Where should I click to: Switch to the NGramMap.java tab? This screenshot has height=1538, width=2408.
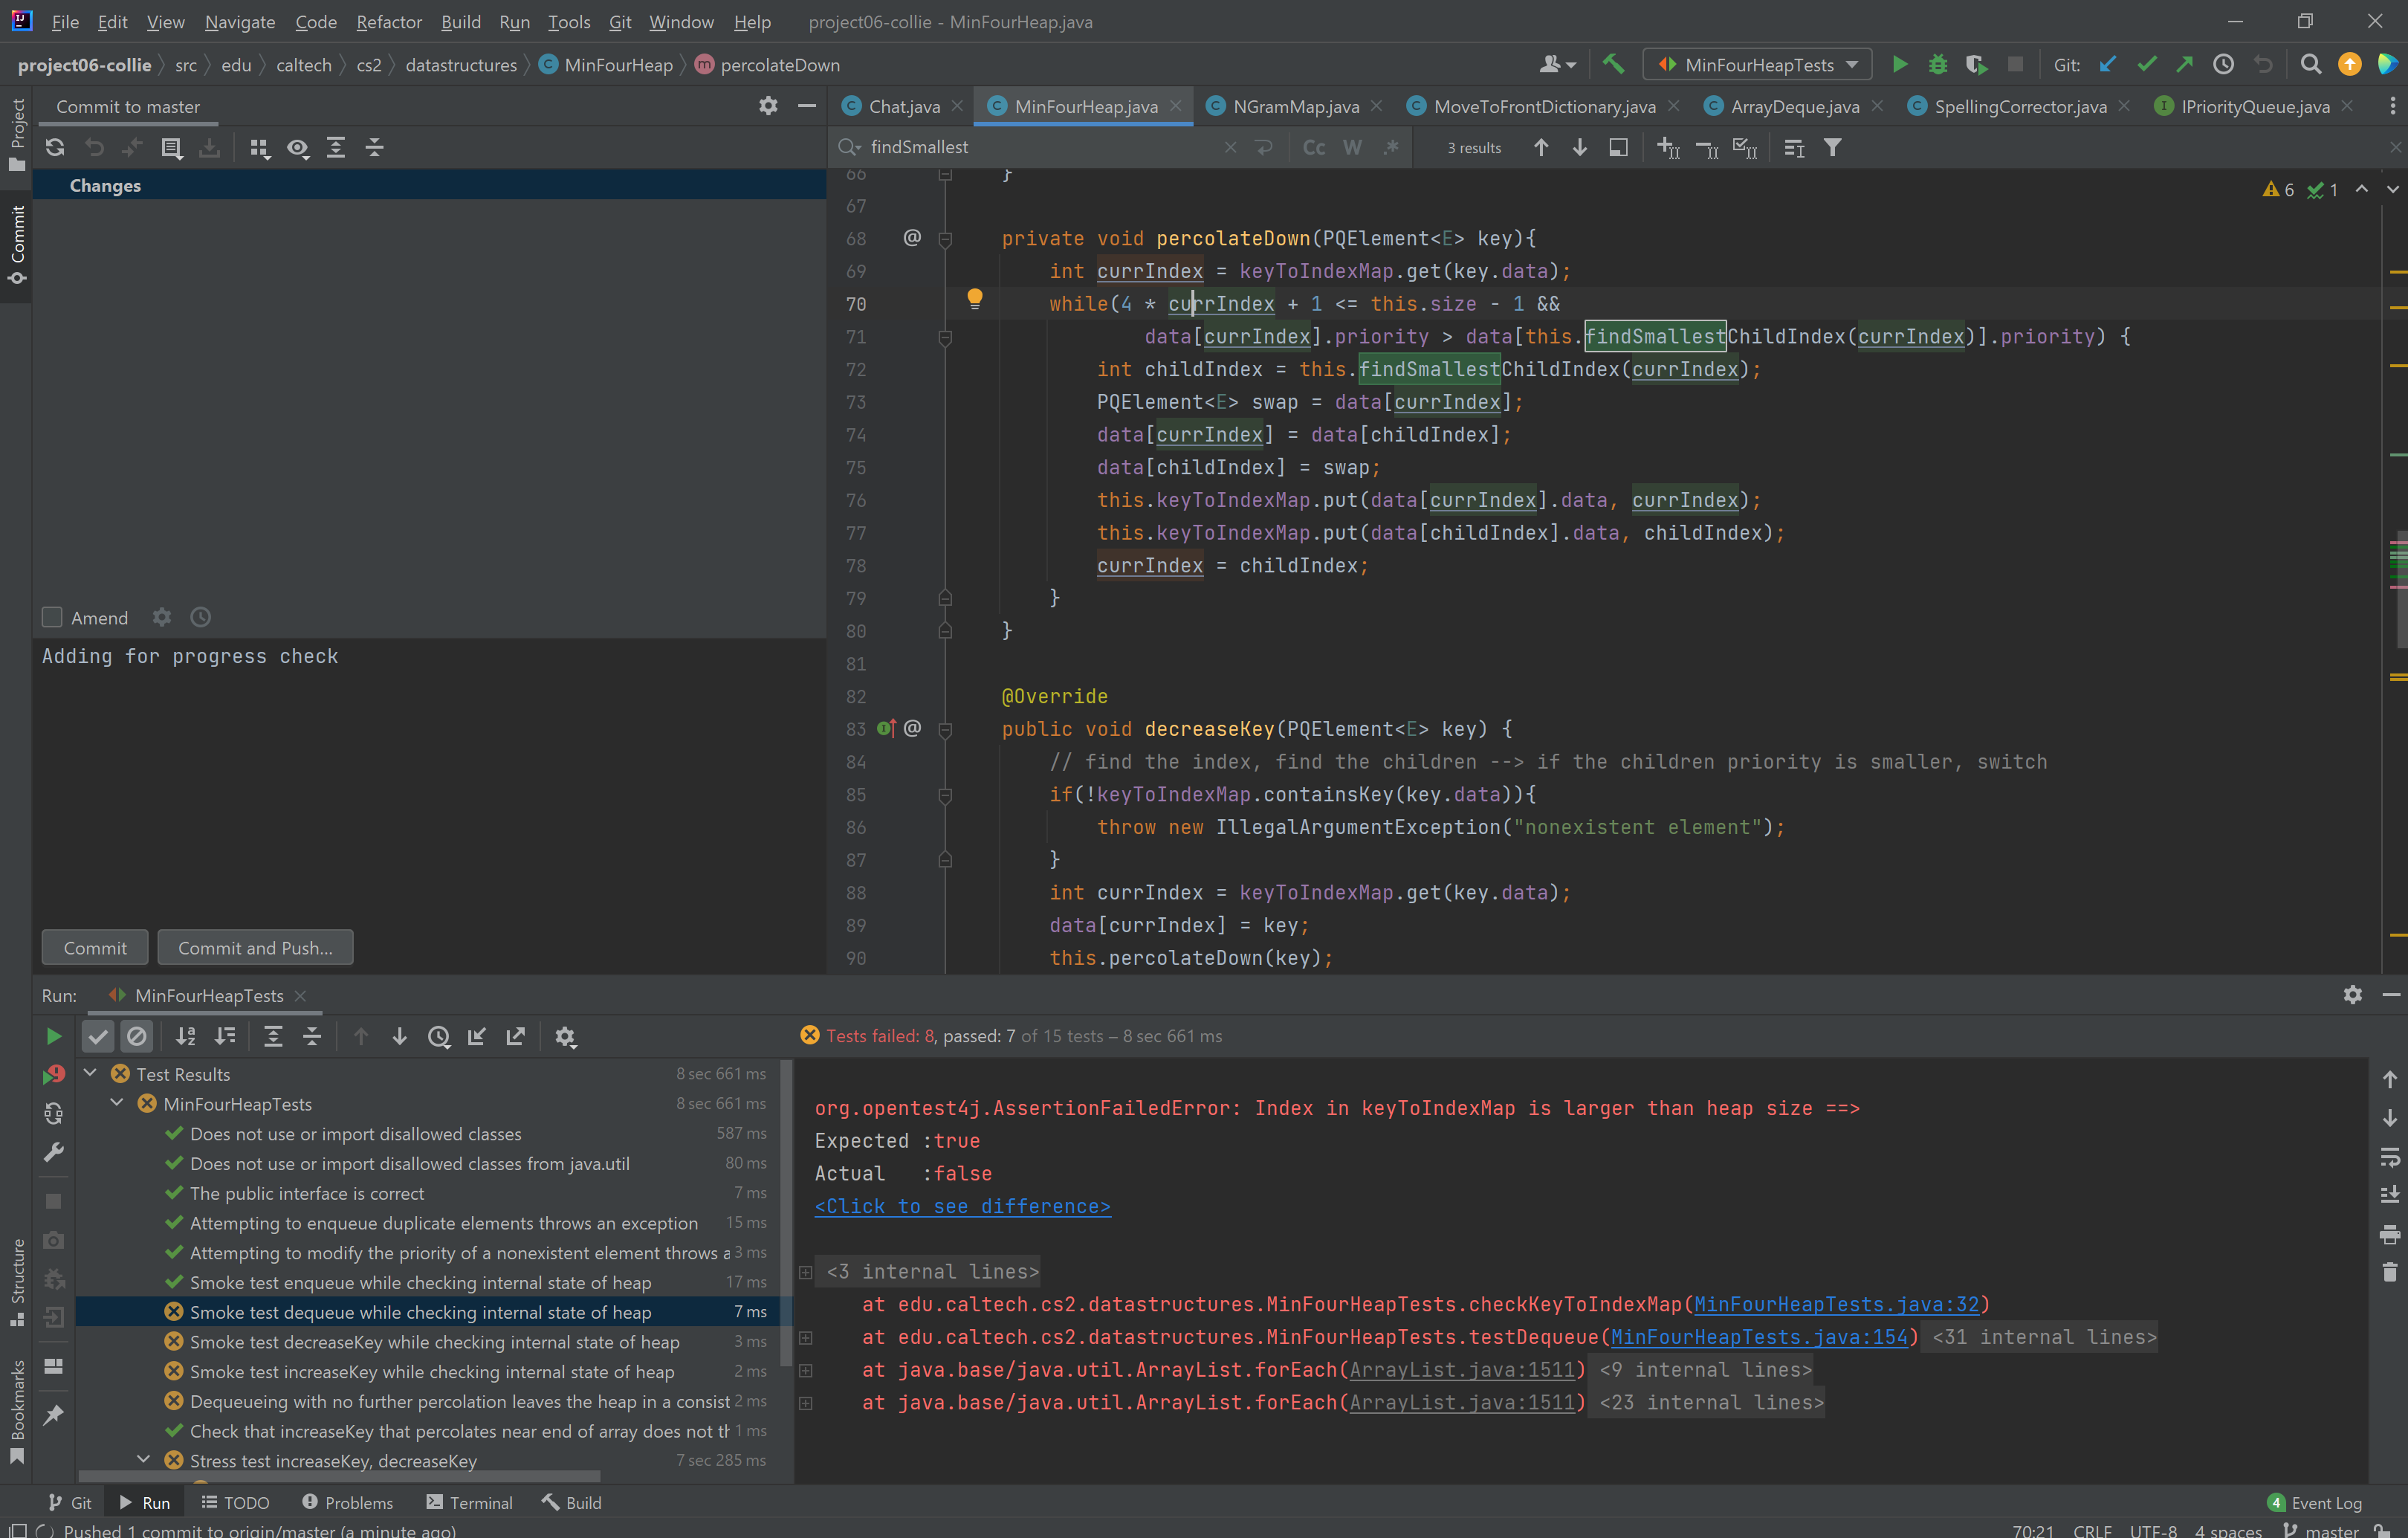[x=1295, y=106]
